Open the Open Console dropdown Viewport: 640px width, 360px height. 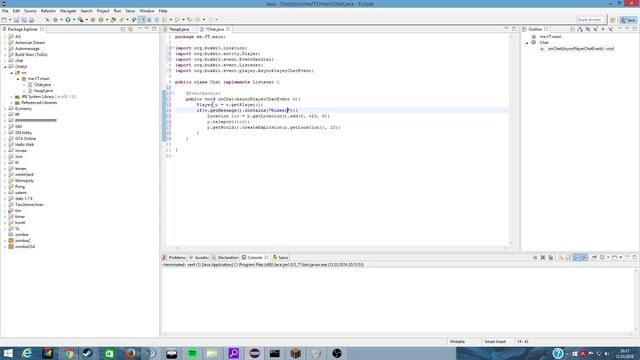[621, 258]
